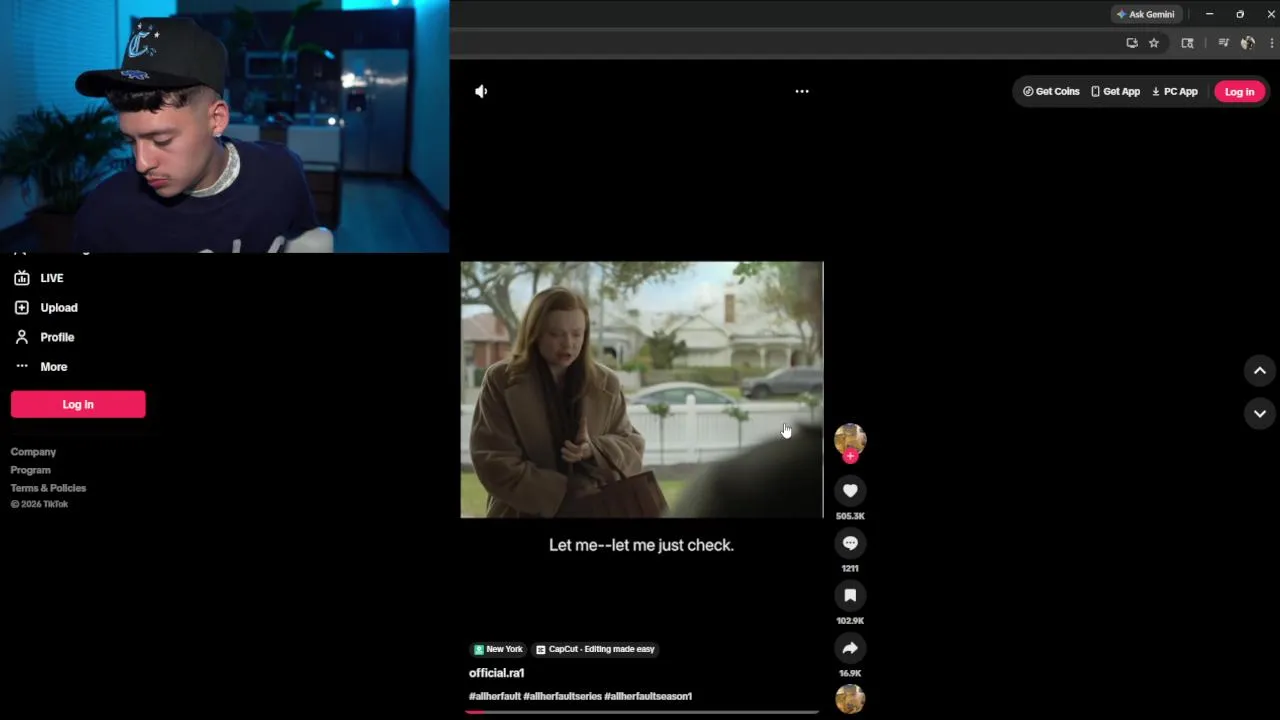The width and height of the screenshot is (1280, 720).
Task: Expand Terms & Policies footer section
Action: pos(48,488)
